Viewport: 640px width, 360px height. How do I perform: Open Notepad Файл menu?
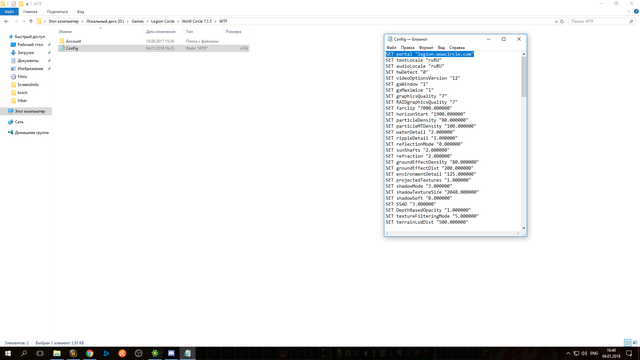391,48
